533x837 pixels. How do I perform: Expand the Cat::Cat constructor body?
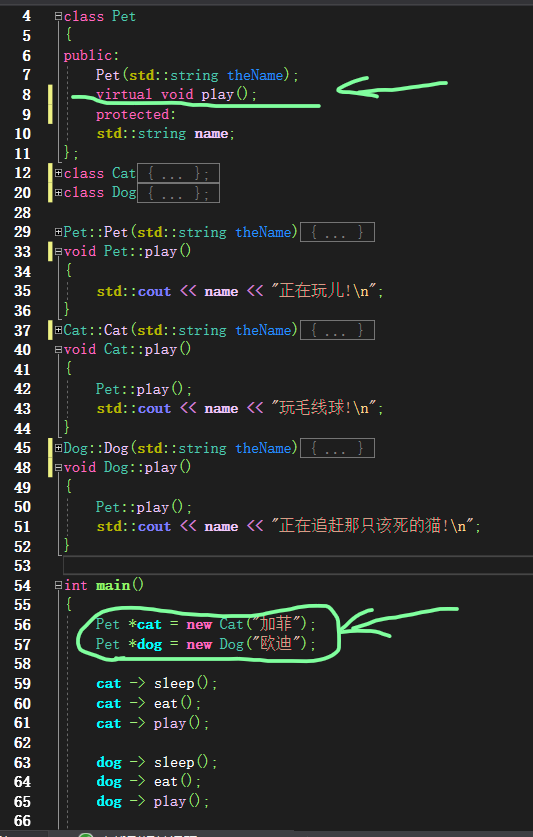(58, 330)
